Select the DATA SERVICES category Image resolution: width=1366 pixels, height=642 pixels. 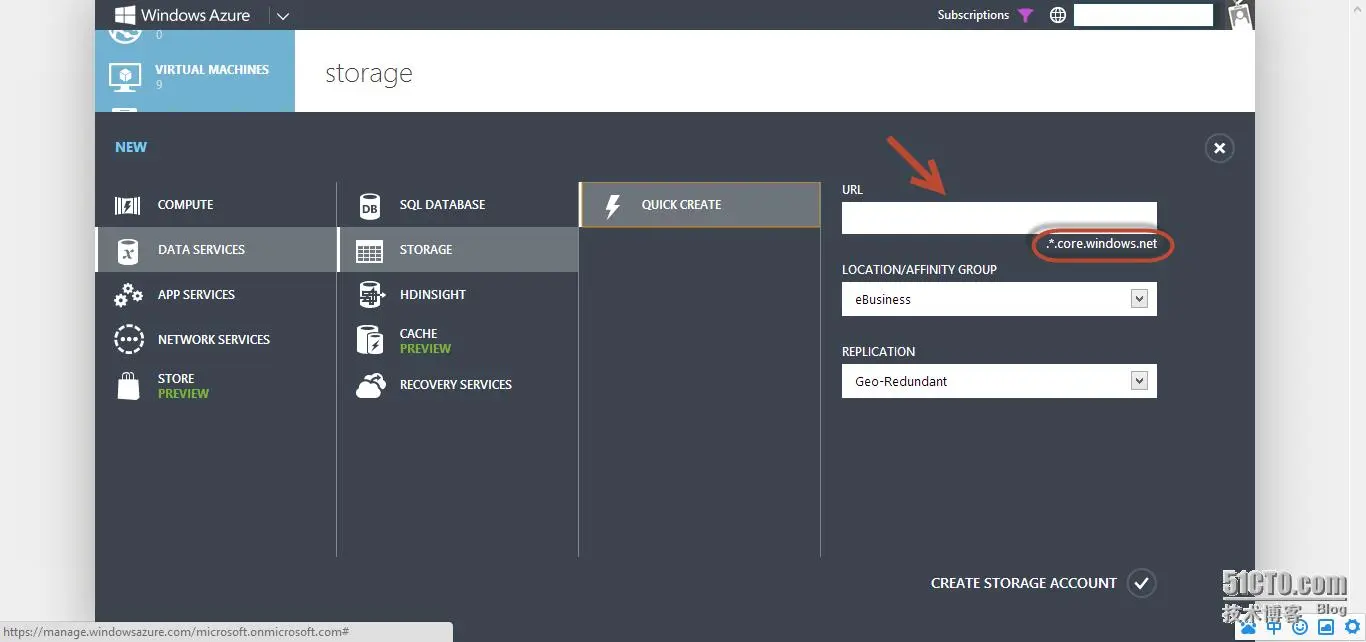tap(216, 250)
